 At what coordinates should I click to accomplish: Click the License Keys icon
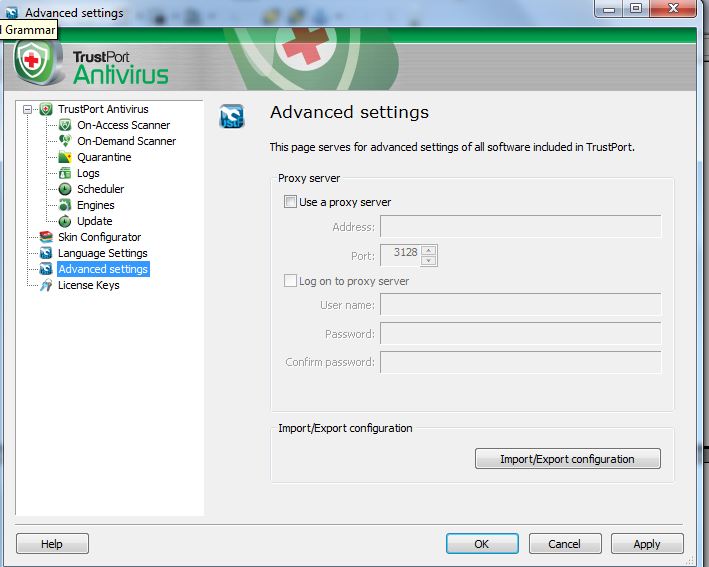click(x=46, y=285)
